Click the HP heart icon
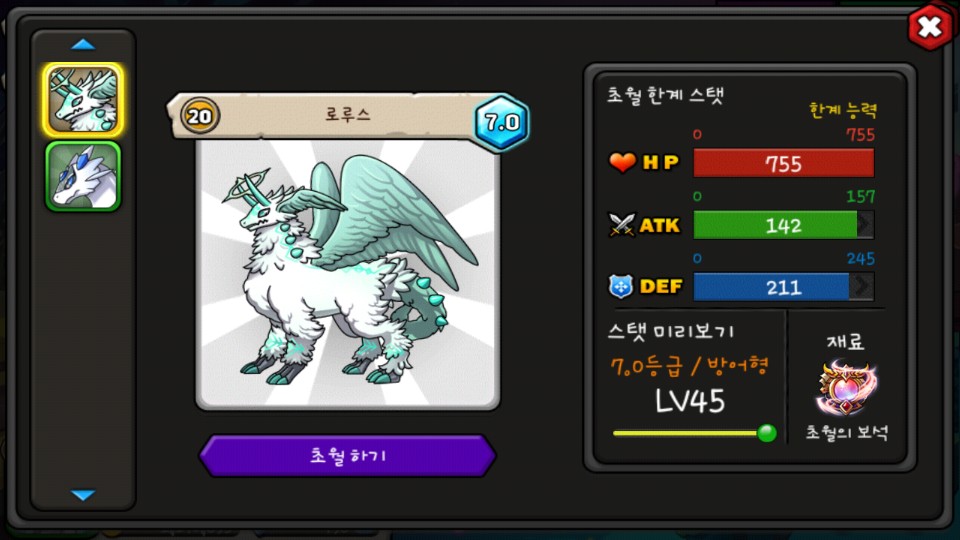Image resolution: width=960 pixels, height=540 pixels. tap(622, 162)
